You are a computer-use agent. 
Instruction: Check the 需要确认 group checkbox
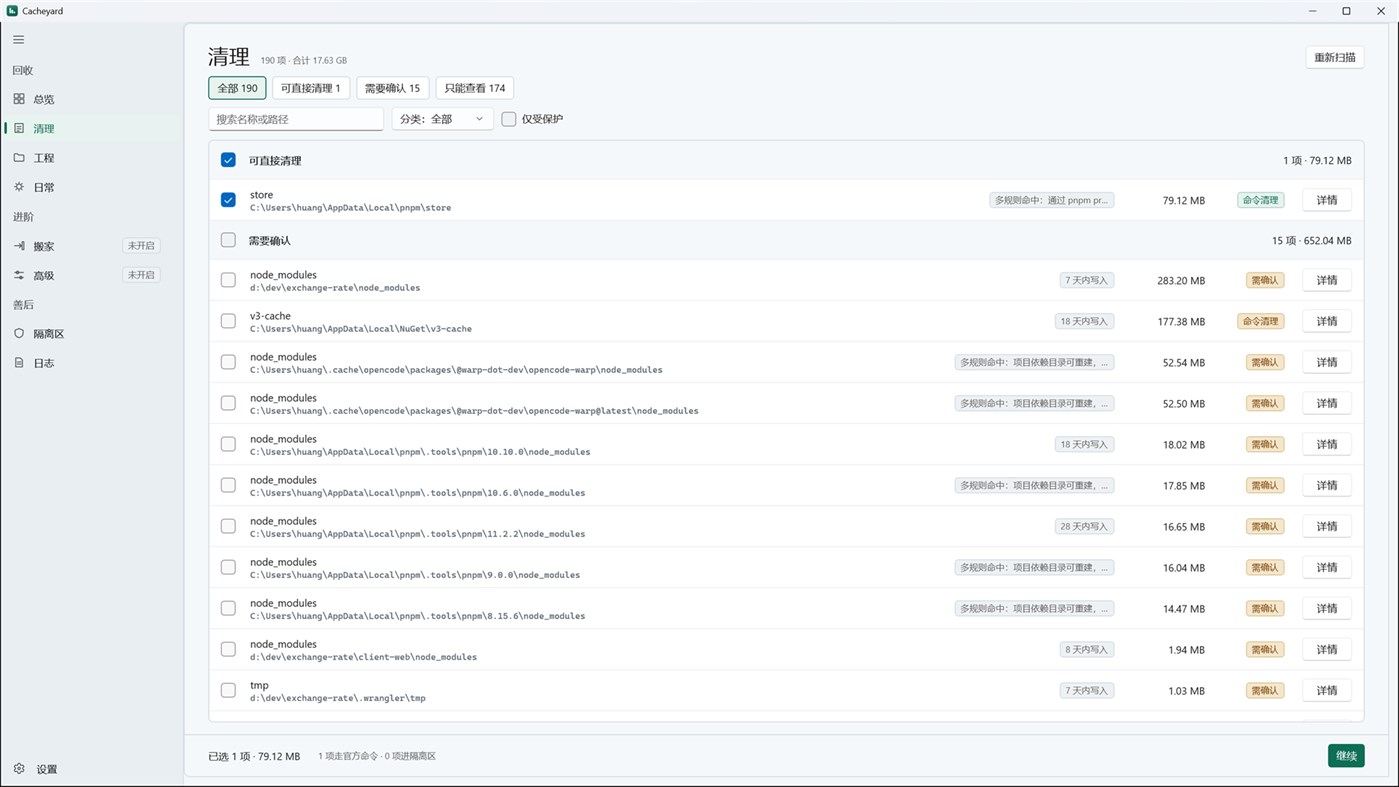(x=228, y=240)
